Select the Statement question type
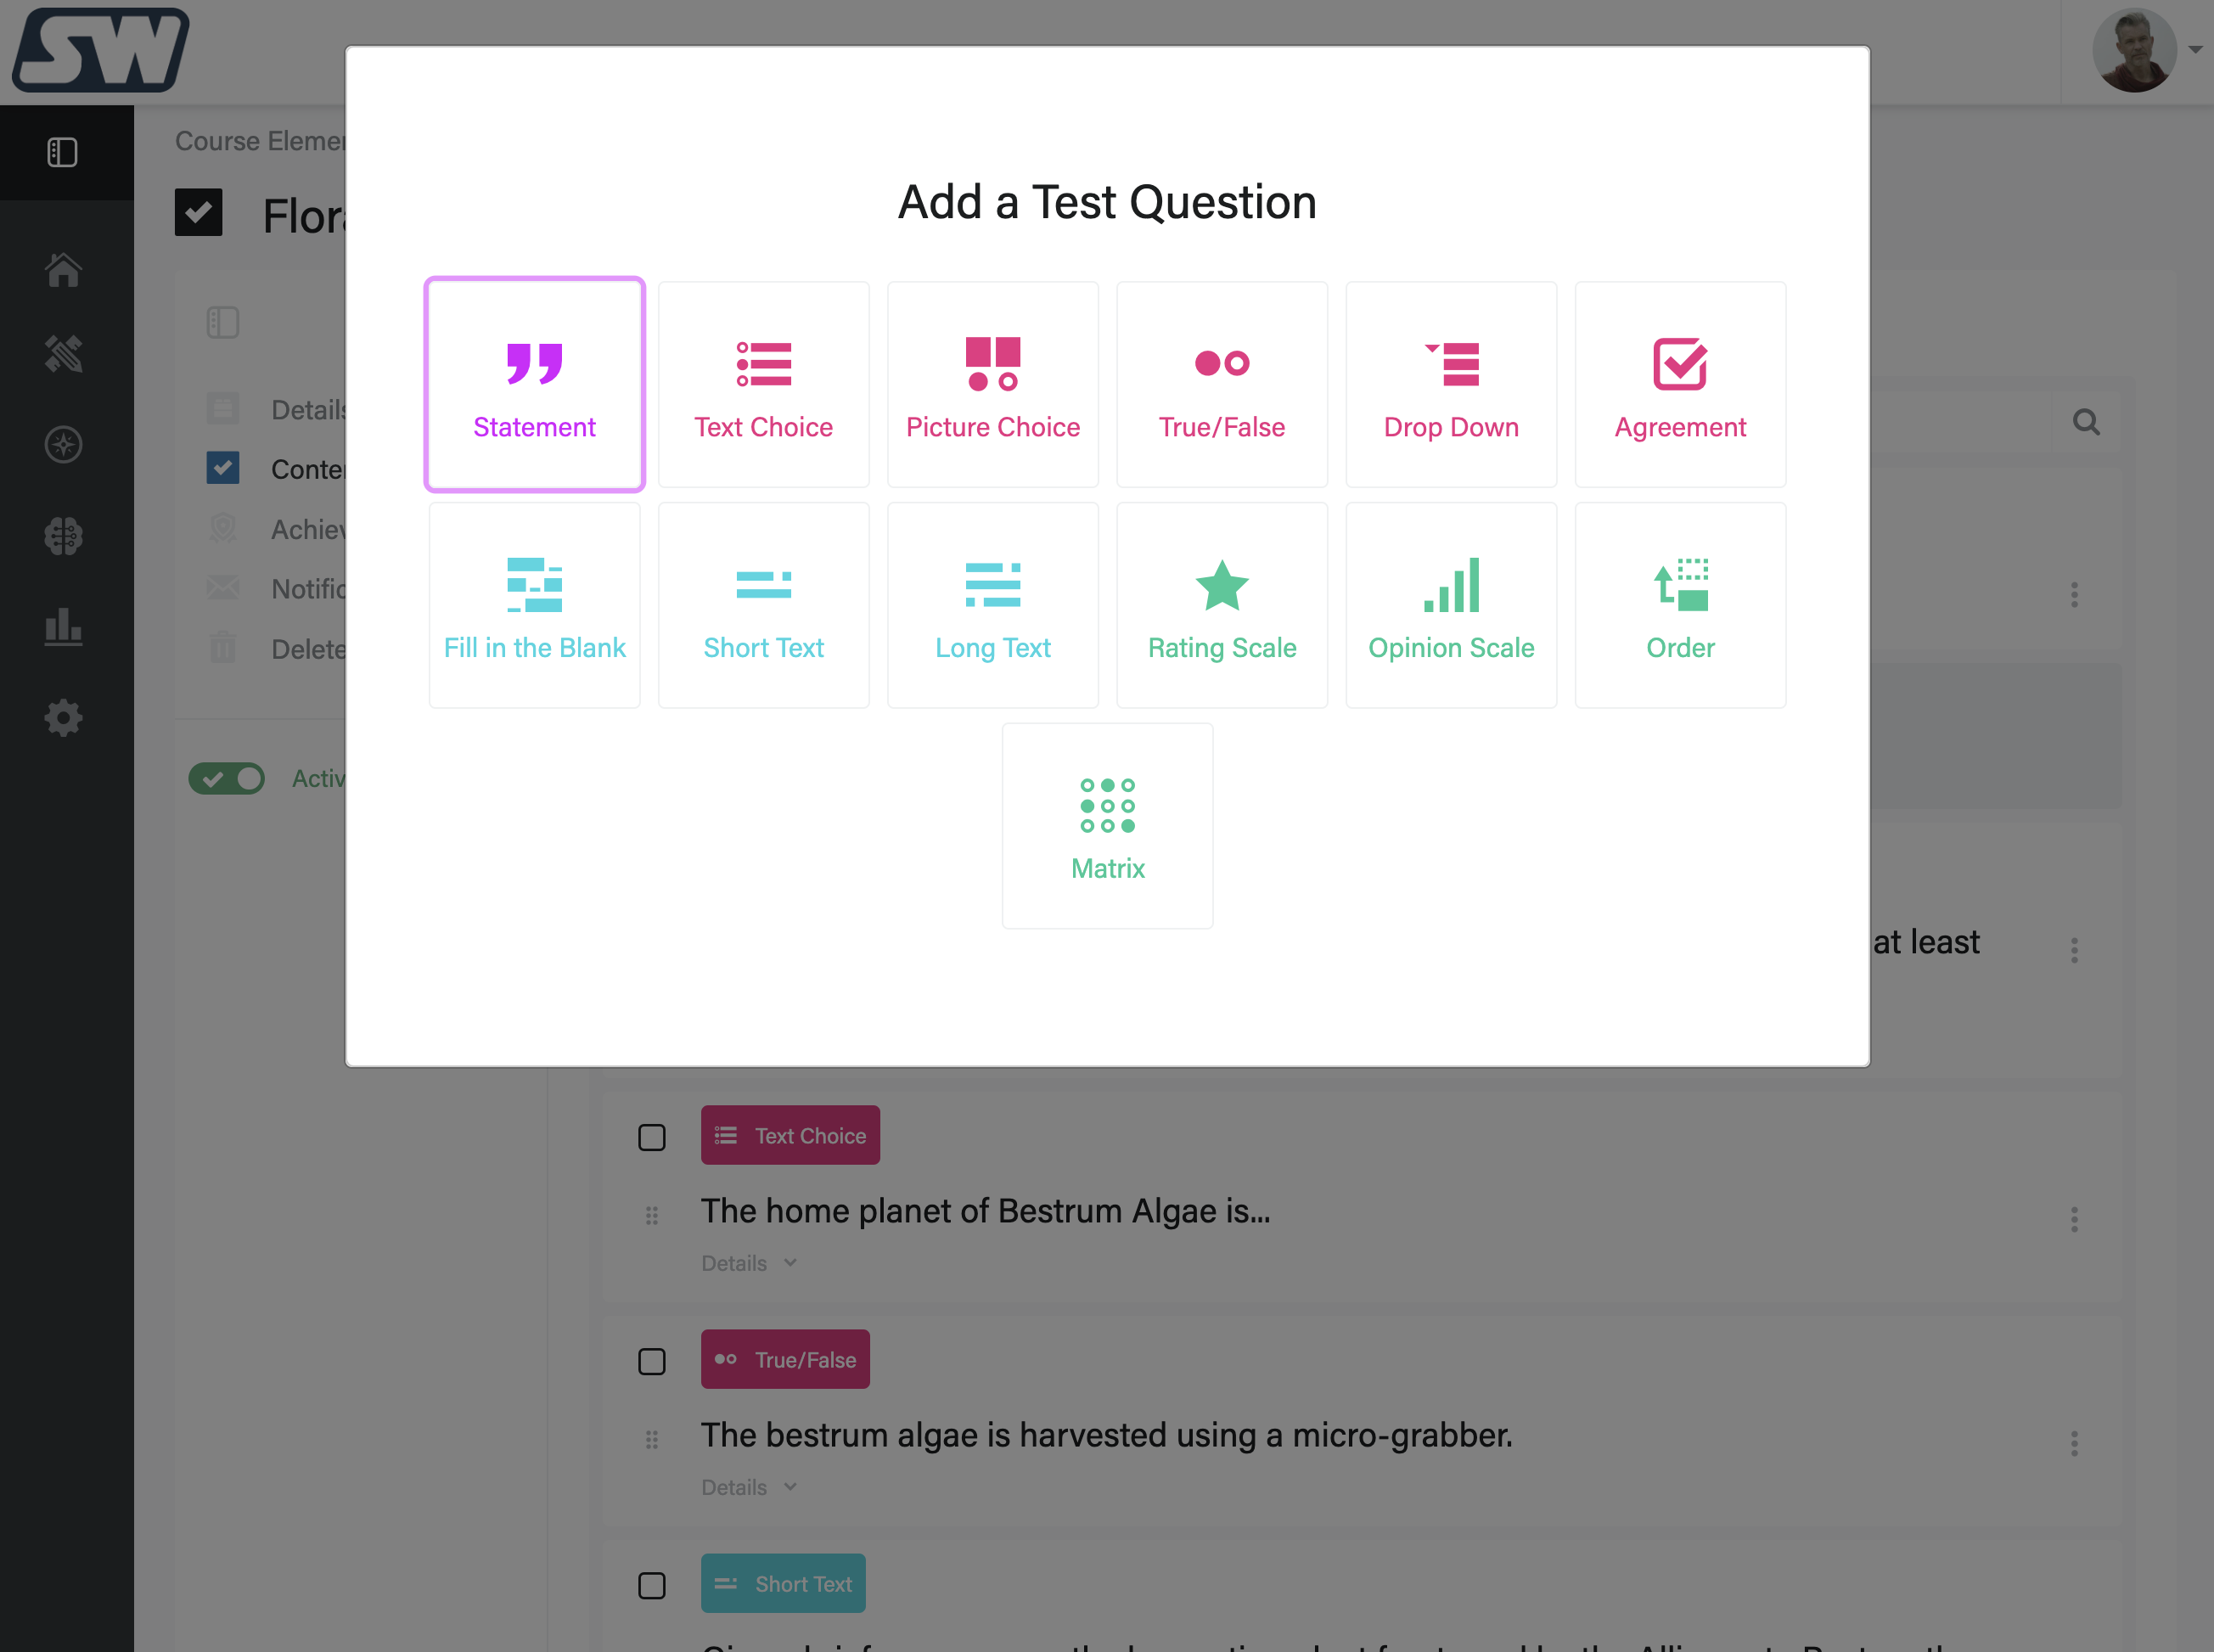This screenshot has height=1652, width=2214. 534,385
